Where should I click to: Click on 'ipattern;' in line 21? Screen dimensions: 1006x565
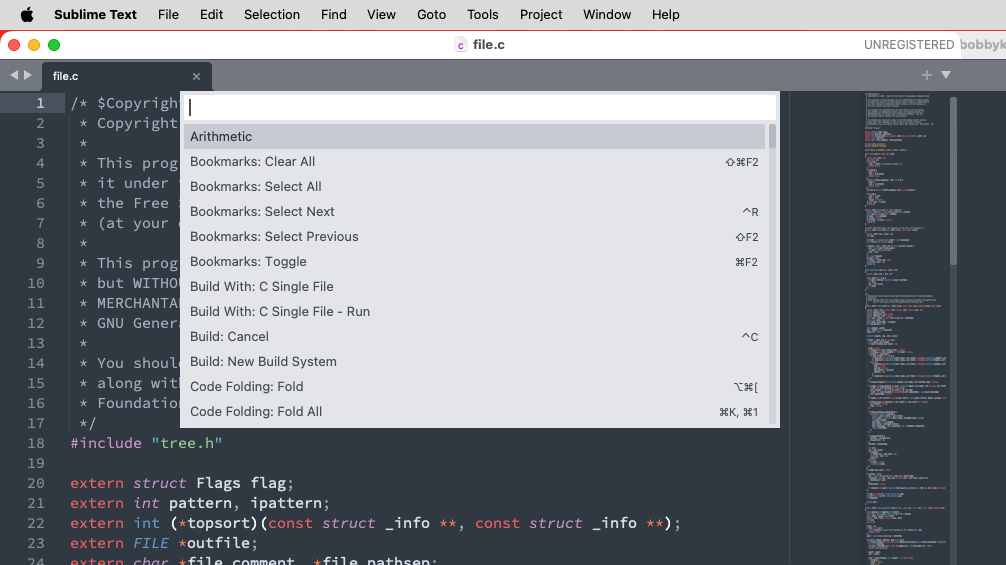(x=289, y=503)
